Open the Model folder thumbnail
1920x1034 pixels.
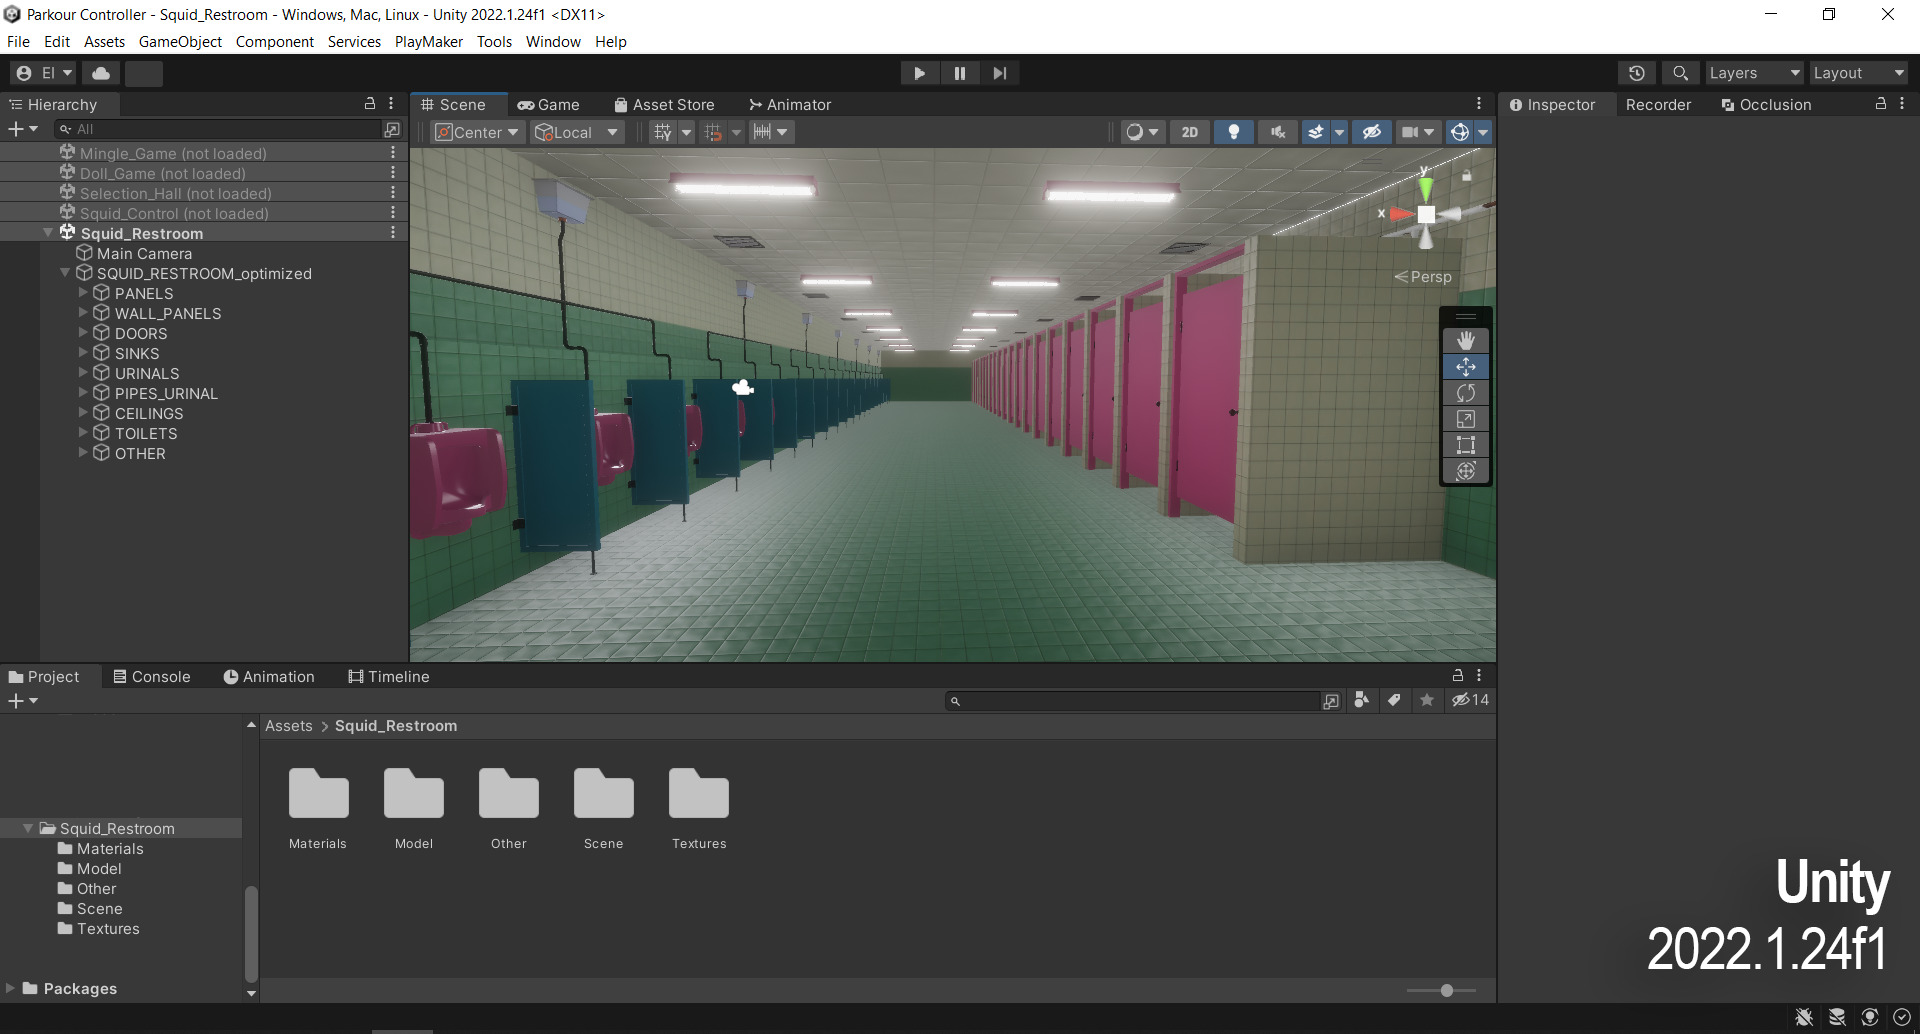pos(414,809)
